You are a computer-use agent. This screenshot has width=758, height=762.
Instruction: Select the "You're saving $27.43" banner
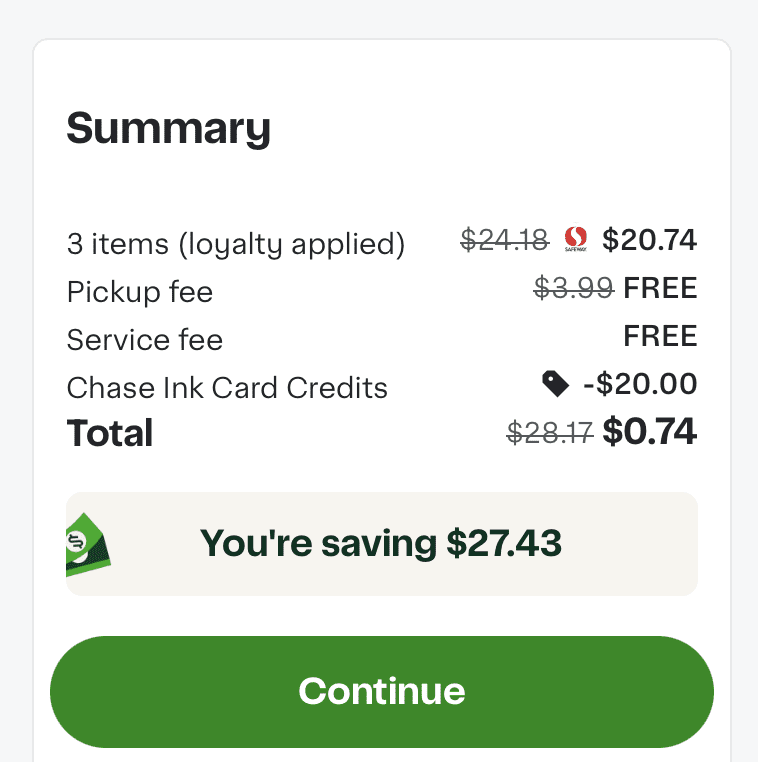pos(381,544)
